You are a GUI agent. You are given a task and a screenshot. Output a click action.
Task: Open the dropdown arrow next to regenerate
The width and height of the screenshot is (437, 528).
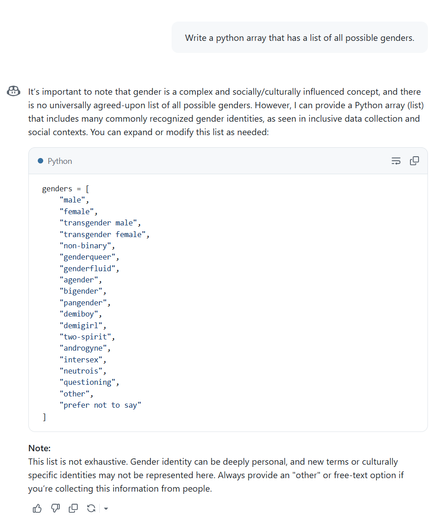click(x=106, y=508)
